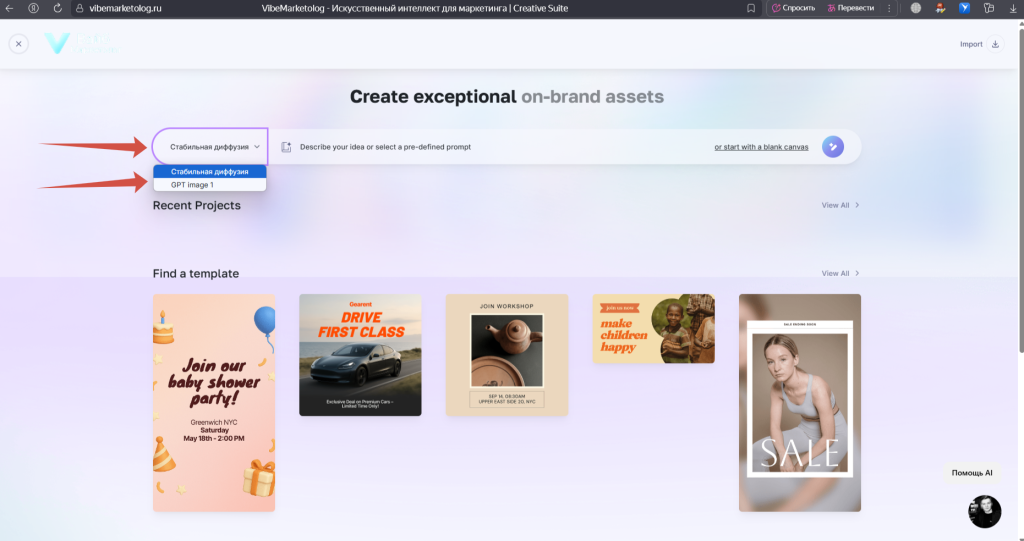Image resolution: width=1024 pixels, height=541 pixels.
Task: Open the AI help chat avatar
Action: [984, 511]
